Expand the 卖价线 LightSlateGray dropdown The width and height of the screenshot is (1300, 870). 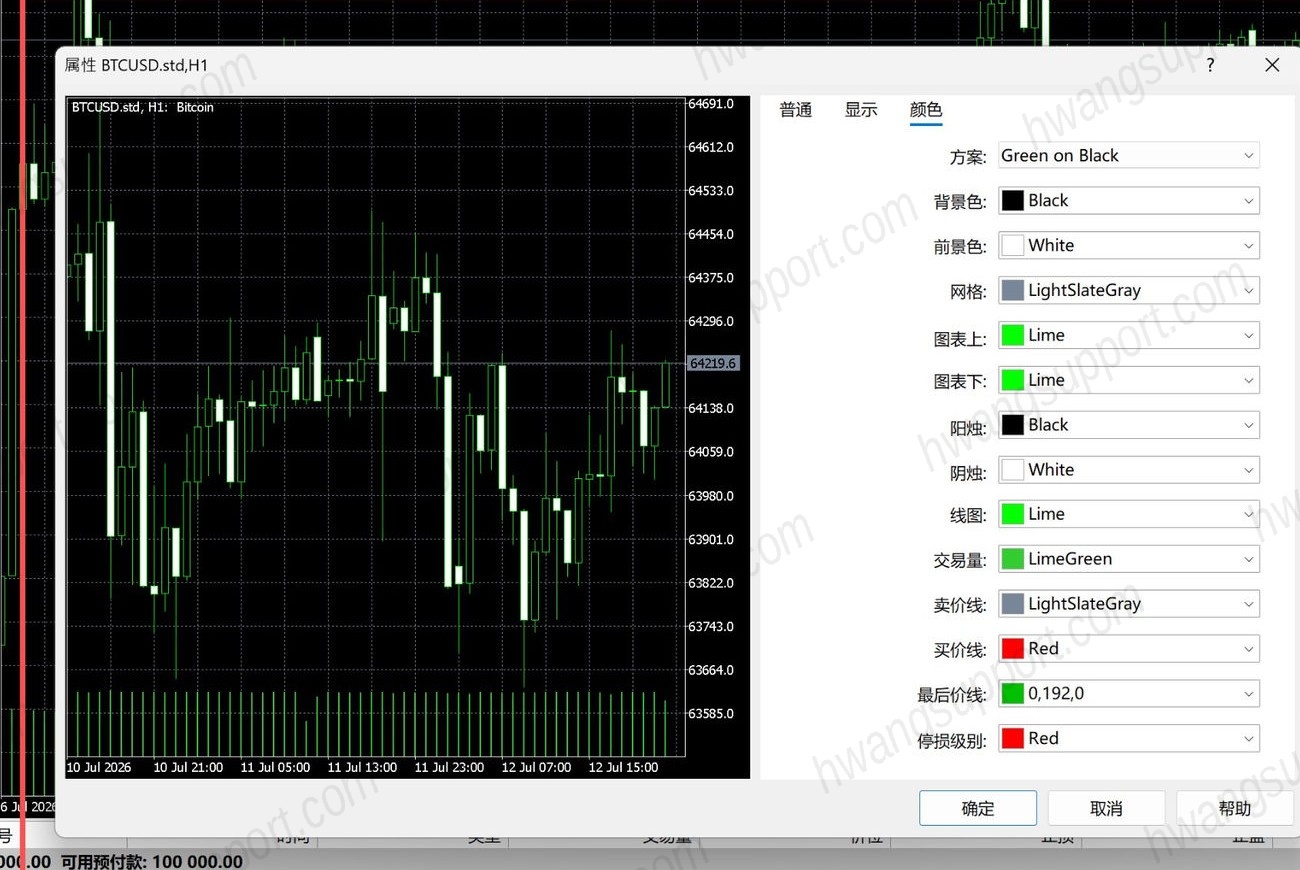point(1129,604)
